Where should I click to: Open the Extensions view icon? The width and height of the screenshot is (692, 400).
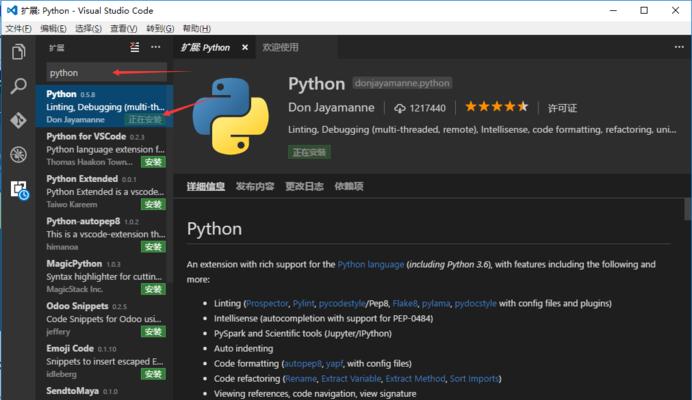19,189
